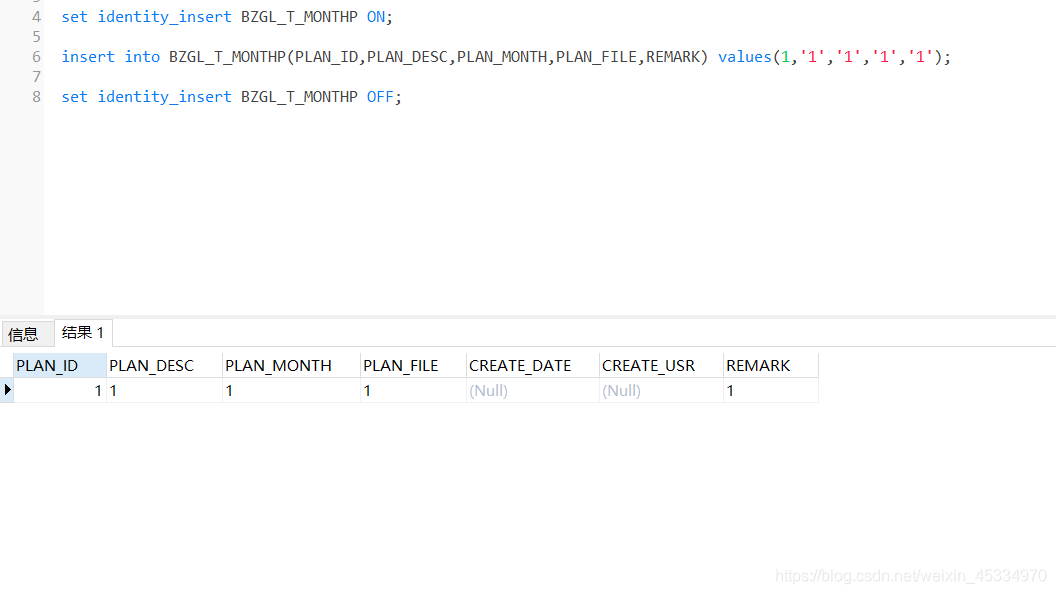The height and width of the screenshot is (594, 1056).
Task: Click line number 8 in the editor gutter
Action: (36, 97)
